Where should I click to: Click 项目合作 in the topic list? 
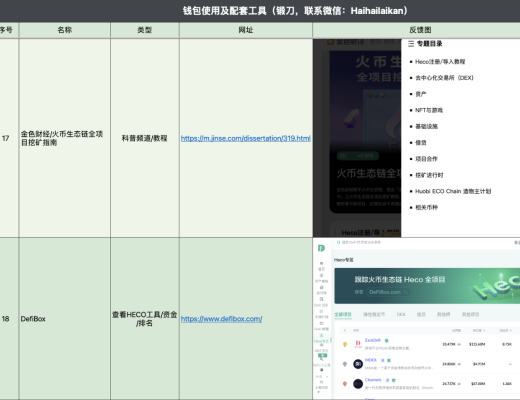pos(426,159)
